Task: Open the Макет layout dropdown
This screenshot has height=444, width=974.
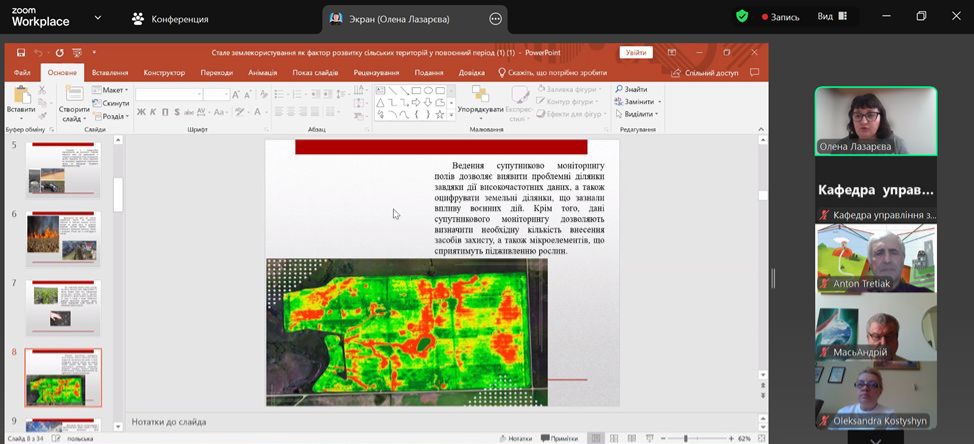Action: click(111, 90)
